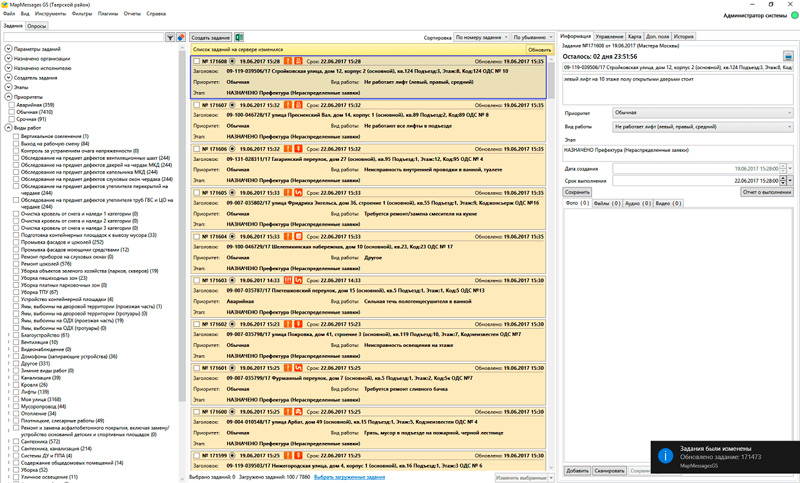Click the exclamation status icon on task 171607
The width and height of the screenshot is (800, 483).
click(288, 105)
